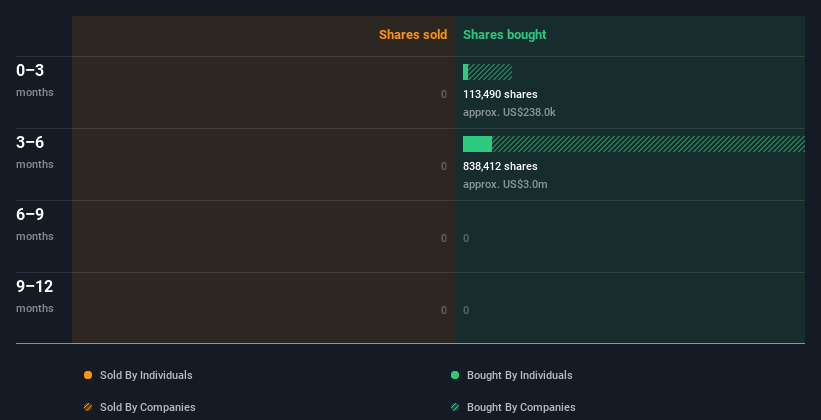This screenshot has height=420, width=821.
Task: Click the 6–9 months row label
Action: [35, 224]
